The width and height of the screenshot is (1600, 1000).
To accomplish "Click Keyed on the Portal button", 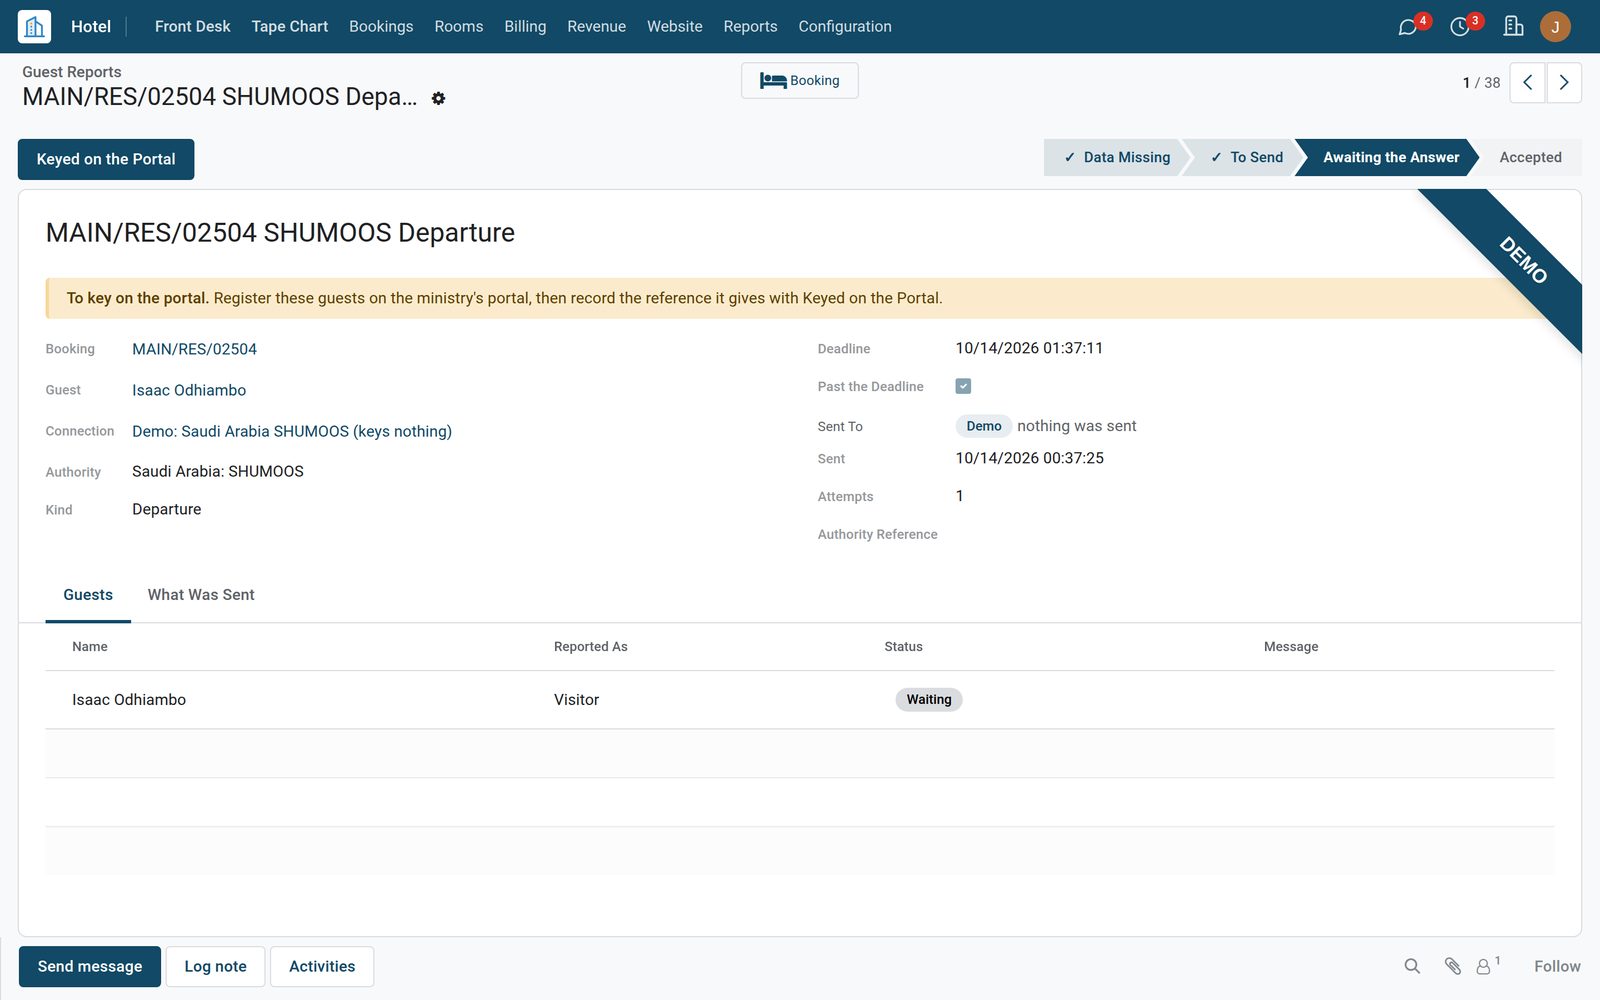I will coord(106,159).
